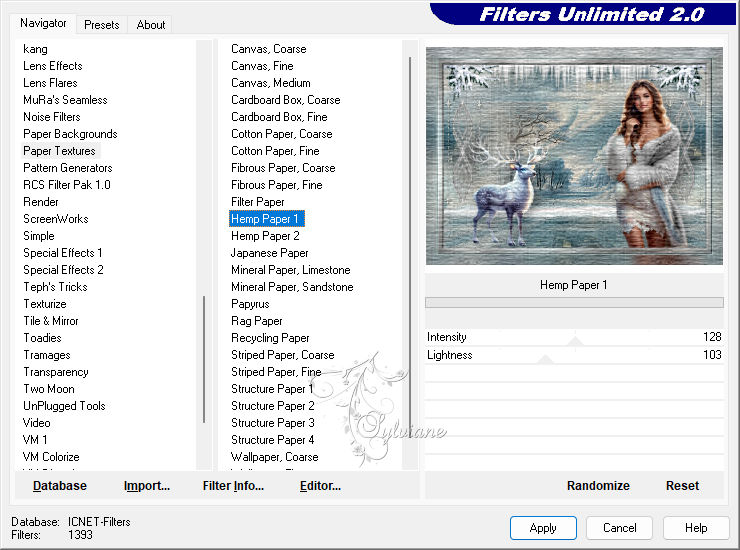Select MuRa's Seamless category
Image resolution: width=740 pixels, height=550 pixels.
tap(65, 100)
